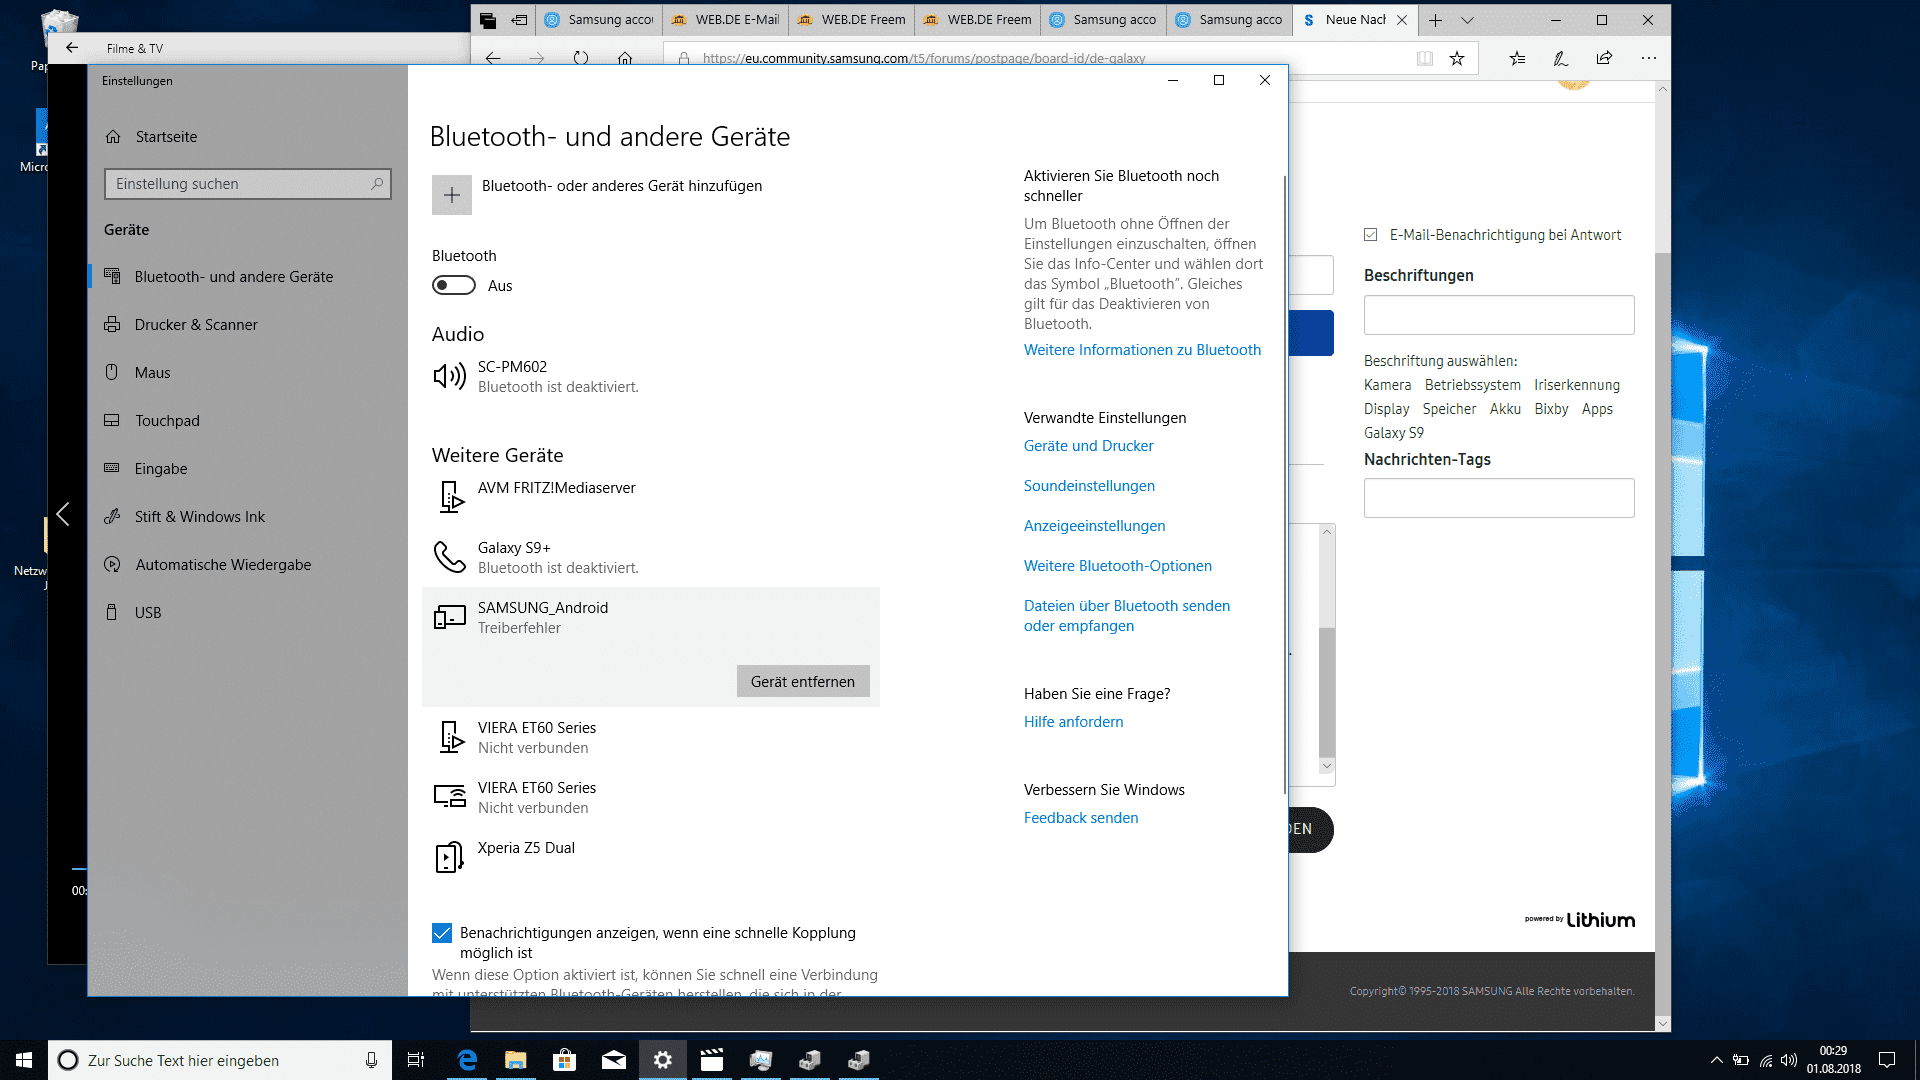Click Edge refresh button

581,58
